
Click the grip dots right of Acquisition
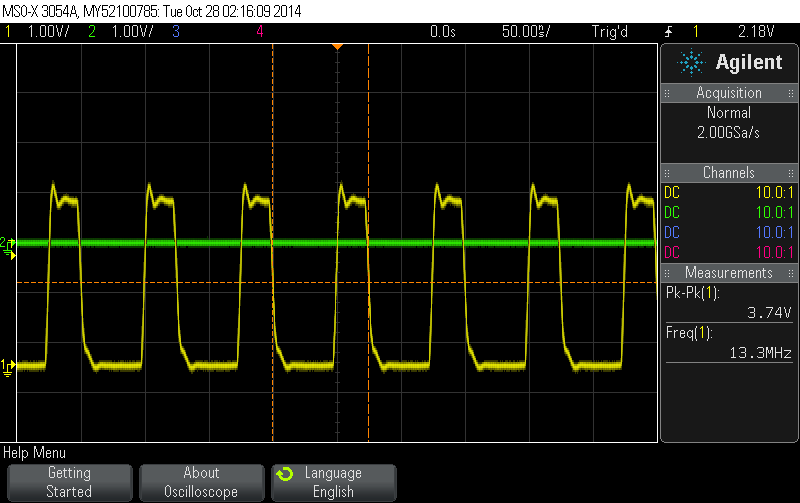791,93
